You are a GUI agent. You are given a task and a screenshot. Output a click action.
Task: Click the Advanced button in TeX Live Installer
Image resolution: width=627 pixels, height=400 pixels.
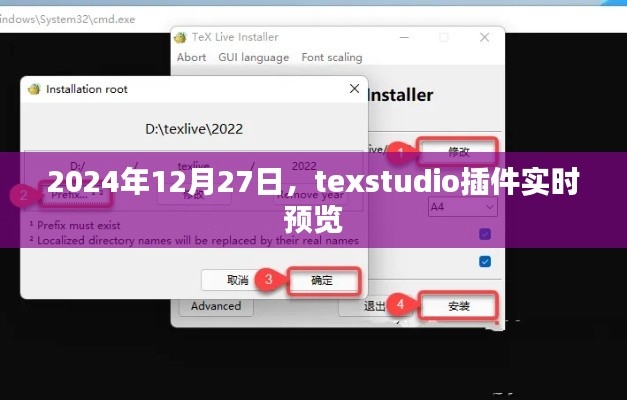pos(216,306)
